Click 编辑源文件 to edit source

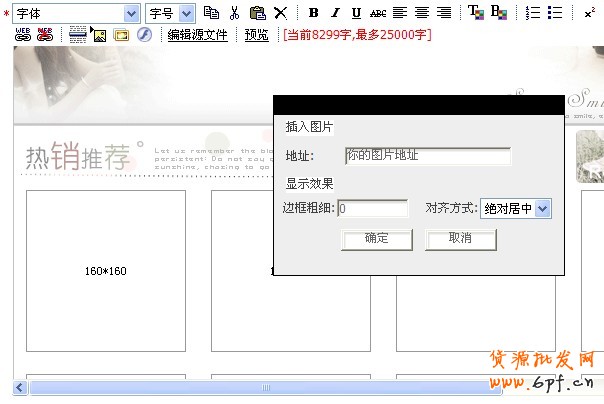coord(197,34)
